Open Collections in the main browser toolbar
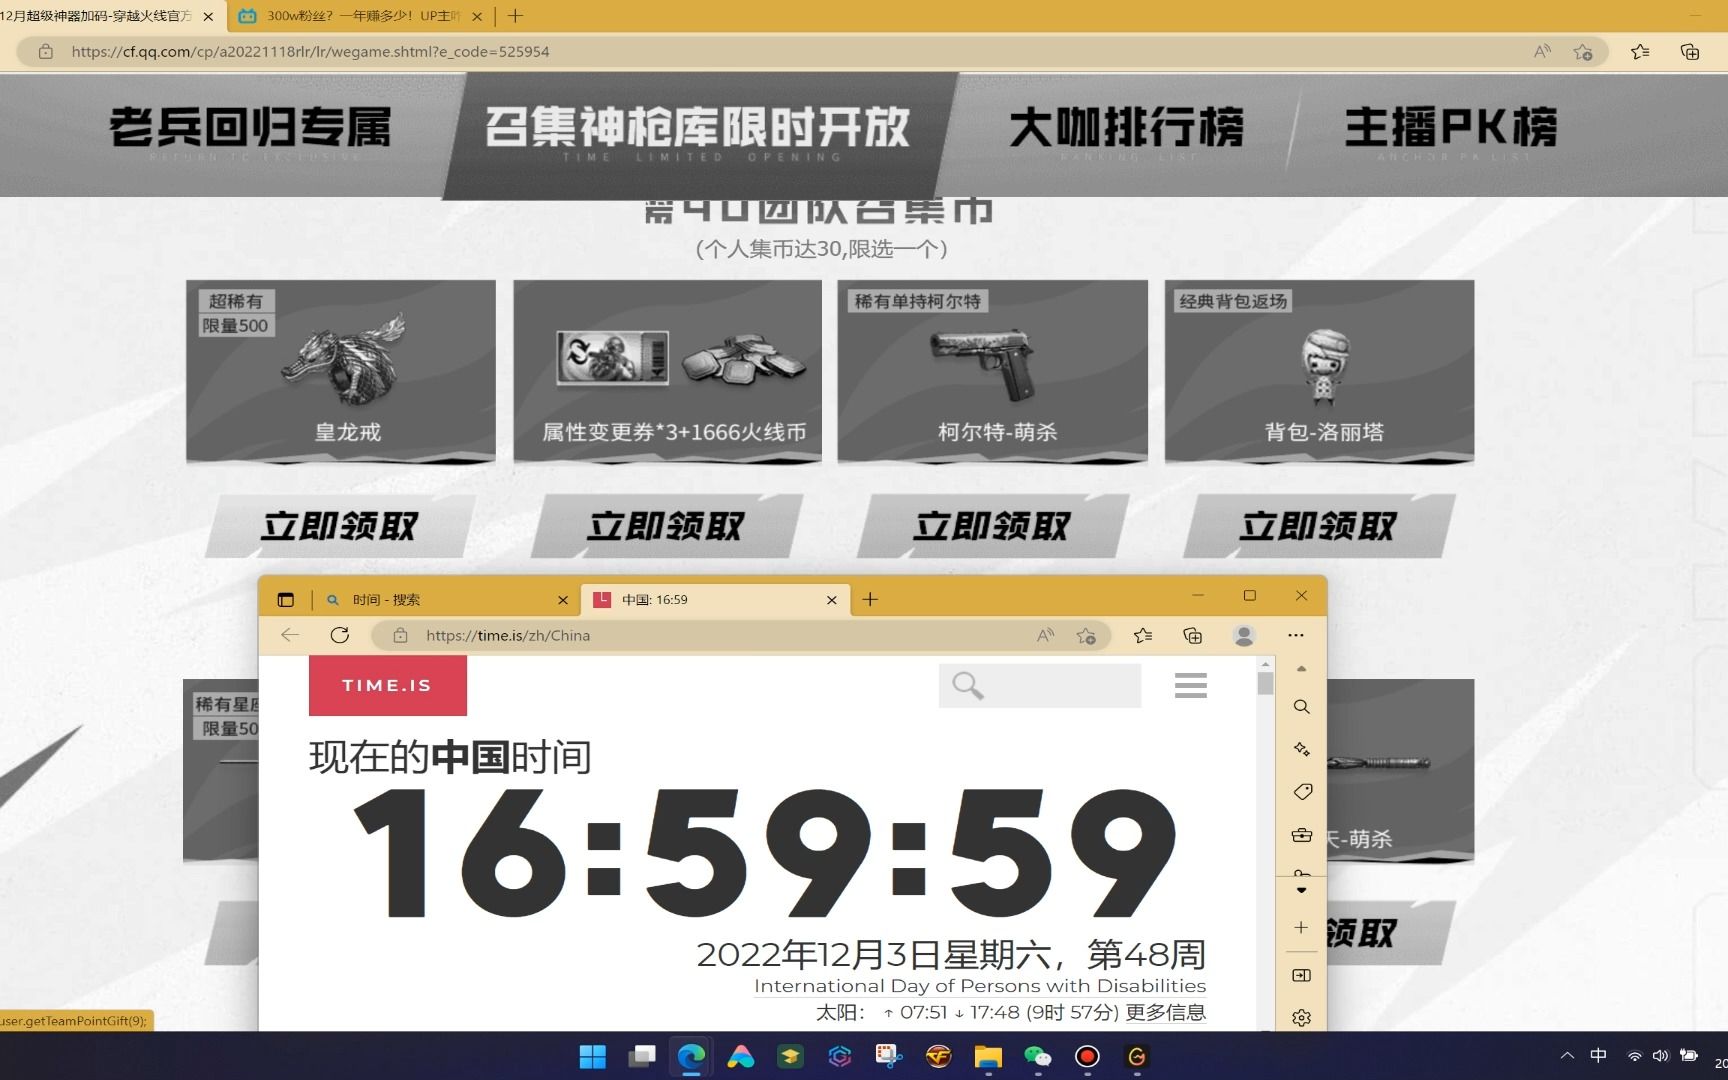This screenshot has height=1080, width=1728. pyautogui.click(x=1690, y=52)
